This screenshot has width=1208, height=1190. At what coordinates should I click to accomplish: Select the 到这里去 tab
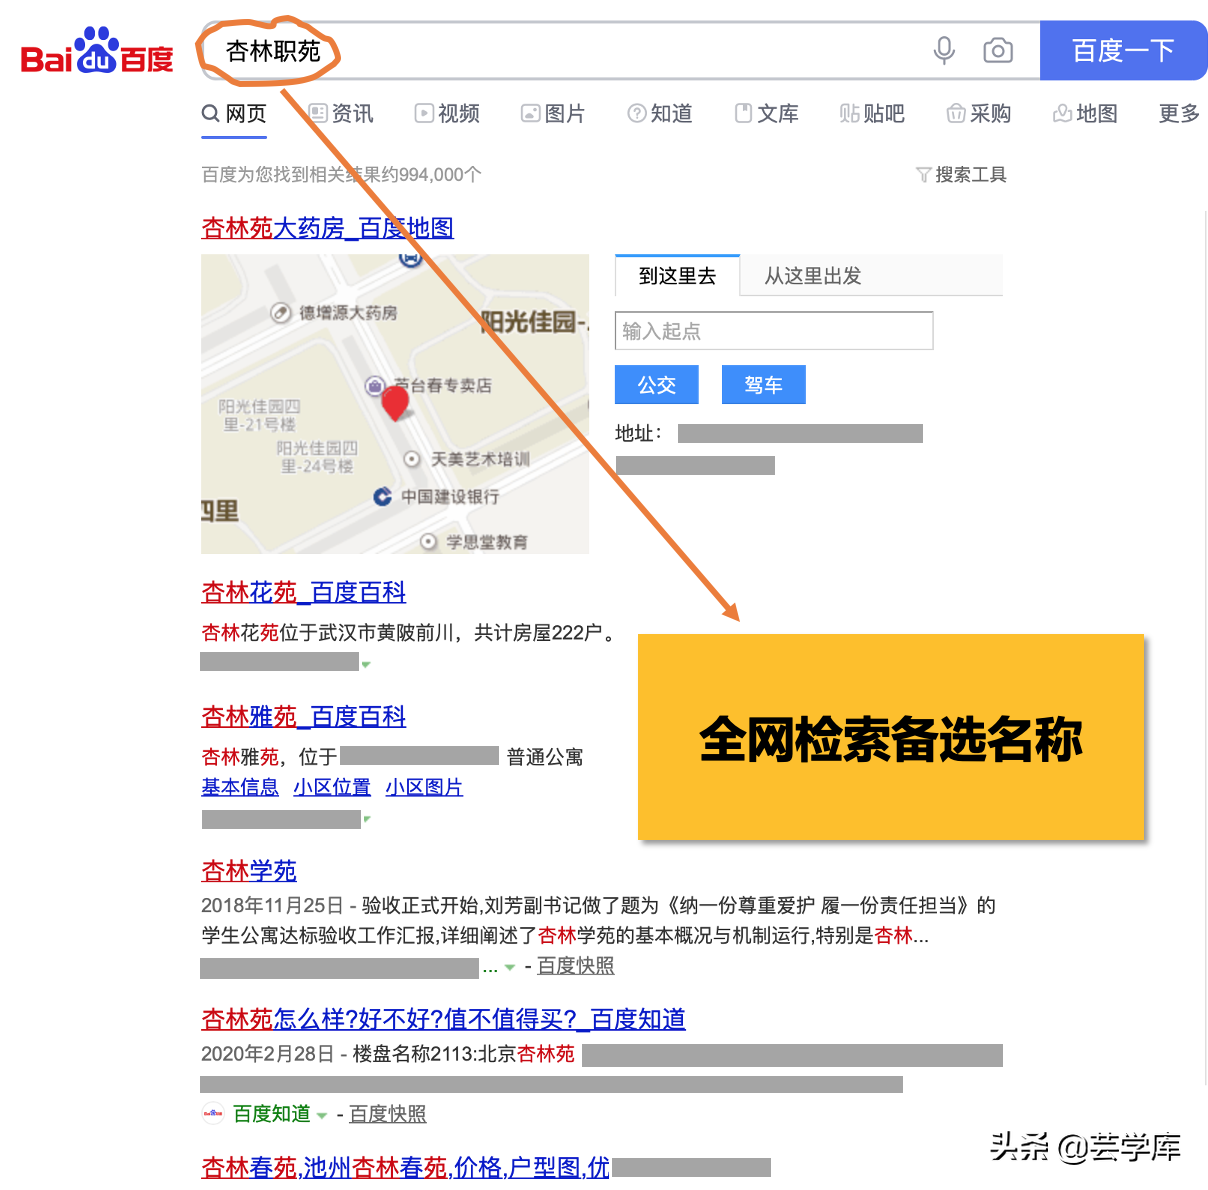click(677, 276)
